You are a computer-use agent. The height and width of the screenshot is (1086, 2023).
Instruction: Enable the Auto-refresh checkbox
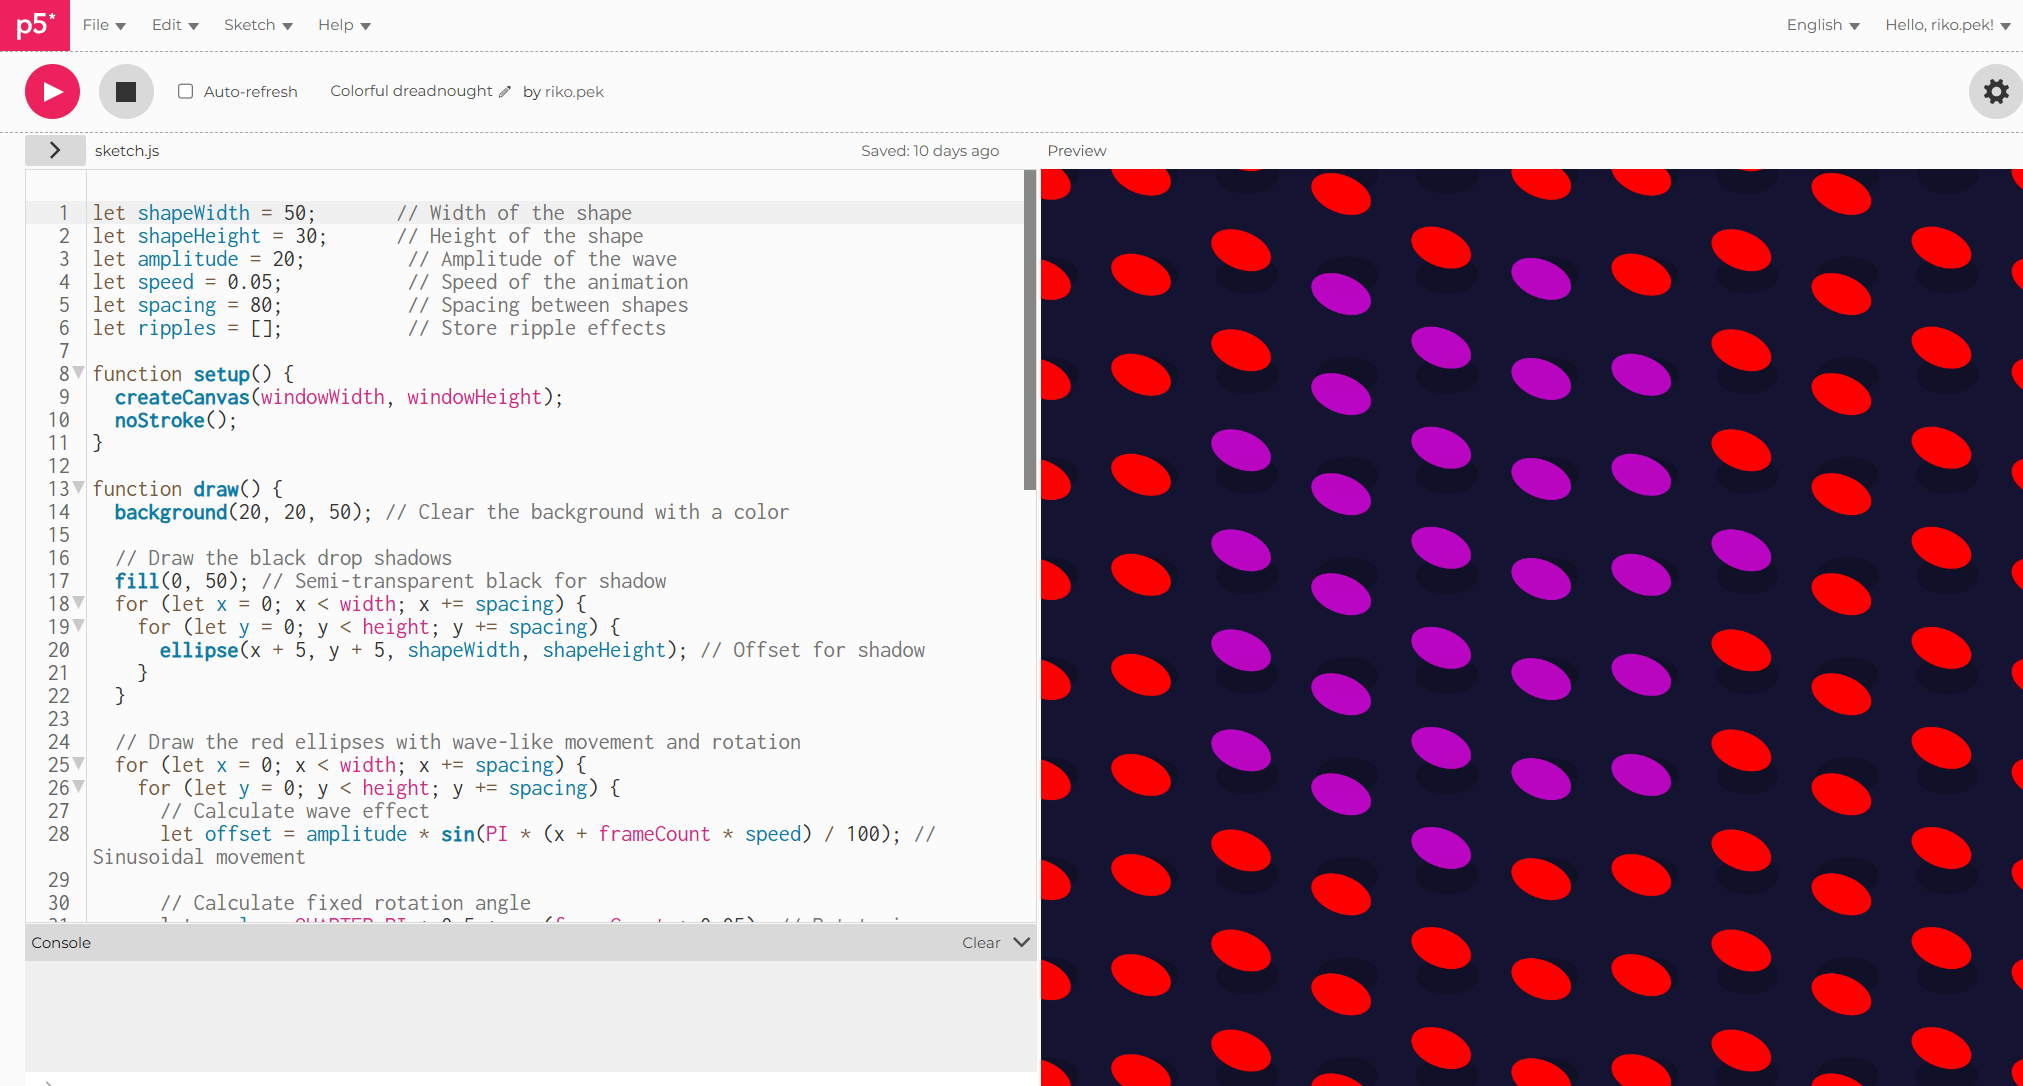[185, 91]
